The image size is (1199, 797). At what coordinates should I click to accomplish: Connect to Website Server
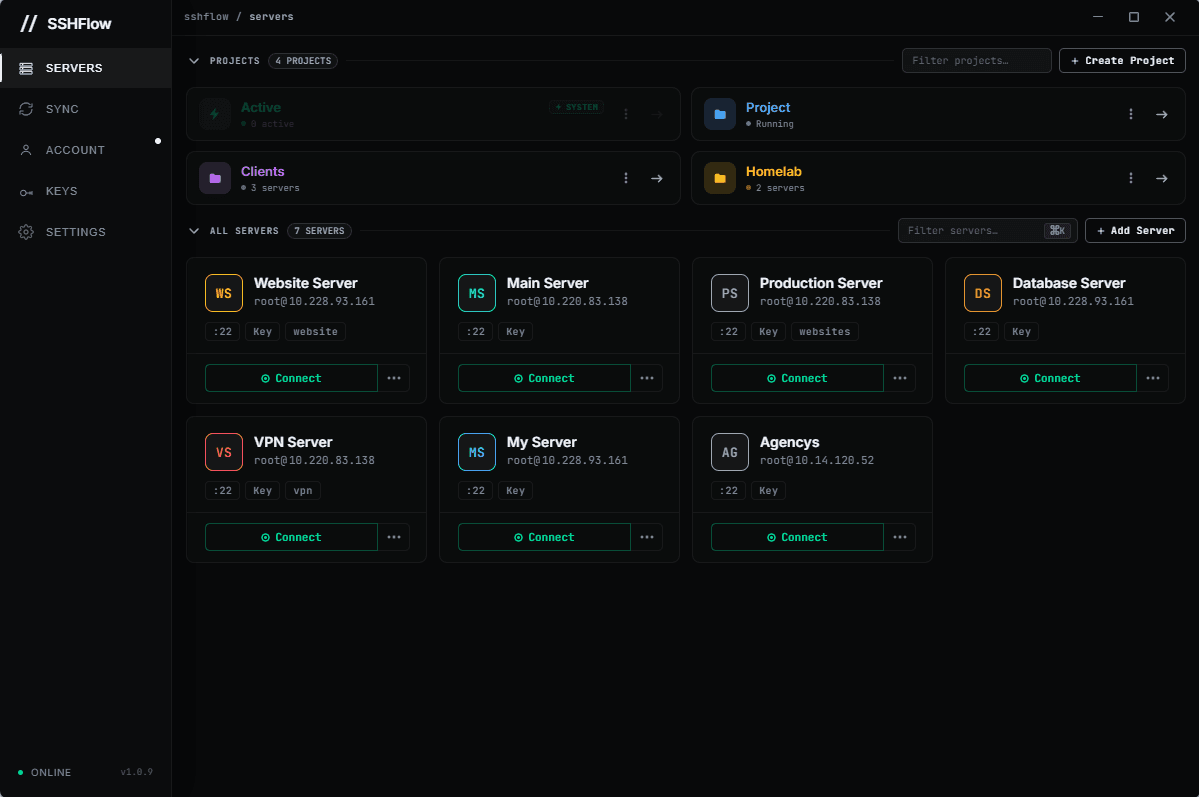[291, 378]
